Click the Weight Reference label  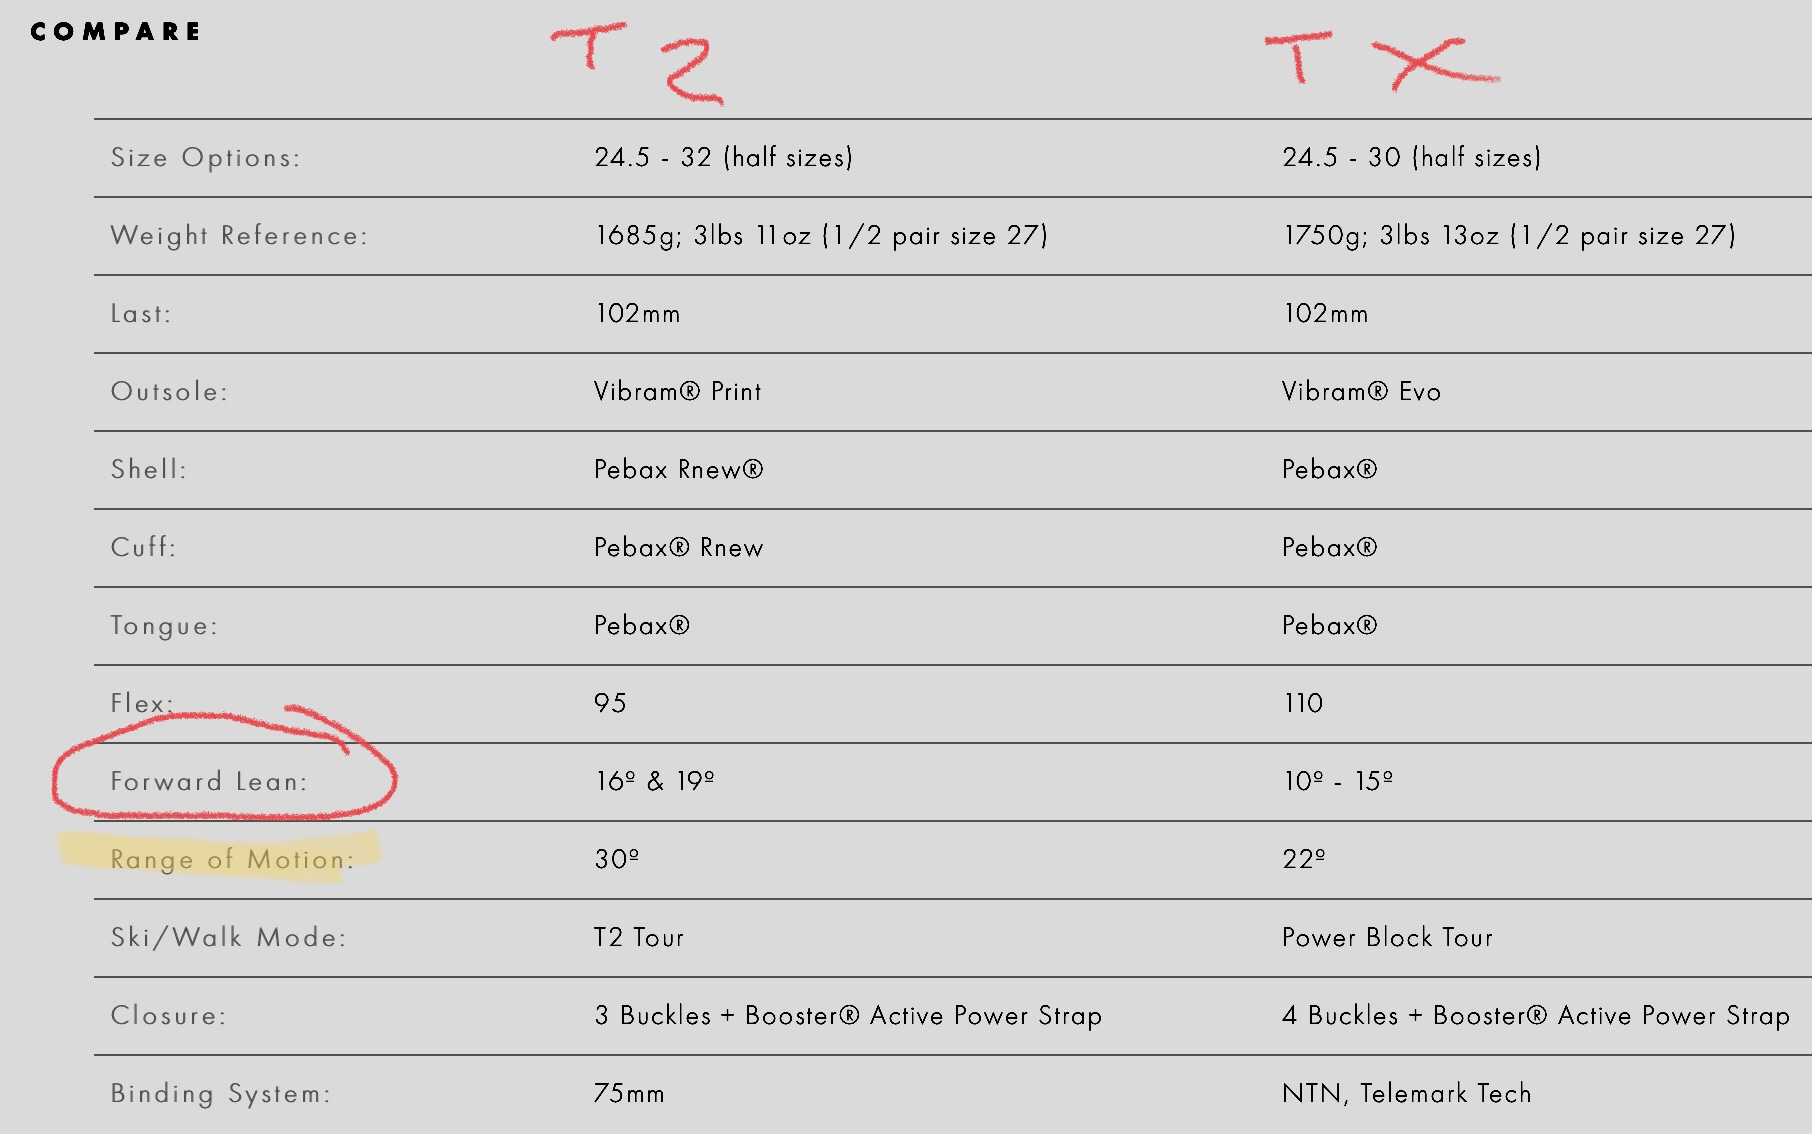239,236
